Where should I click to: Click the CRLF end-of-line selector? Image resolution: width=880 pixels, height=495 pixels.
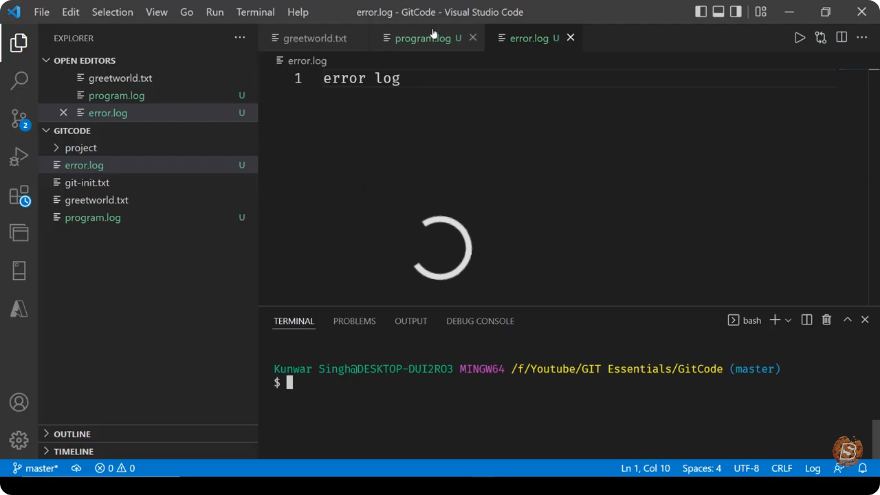781,468
